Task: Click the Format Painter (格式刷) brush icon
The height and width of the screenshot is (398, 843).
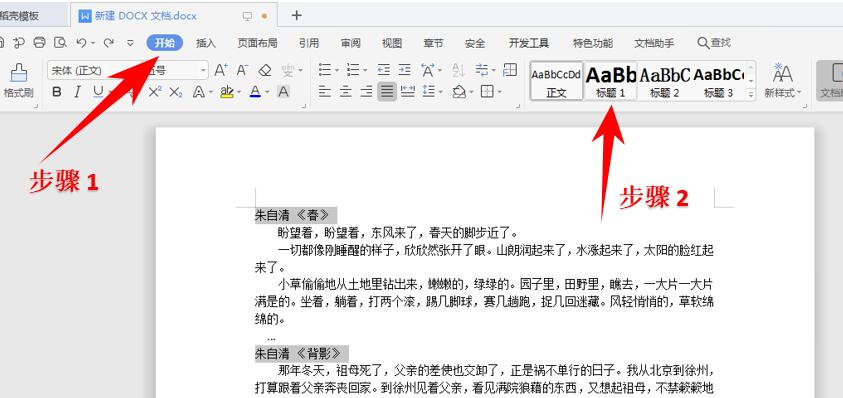Action: [19, 73]
